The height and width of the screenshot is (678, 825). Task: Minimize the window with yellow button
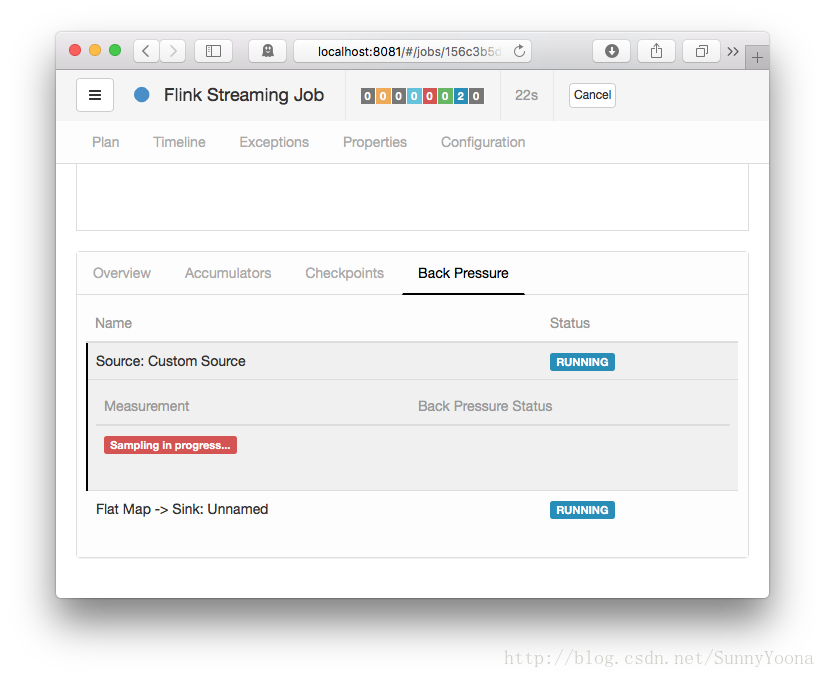95,50
